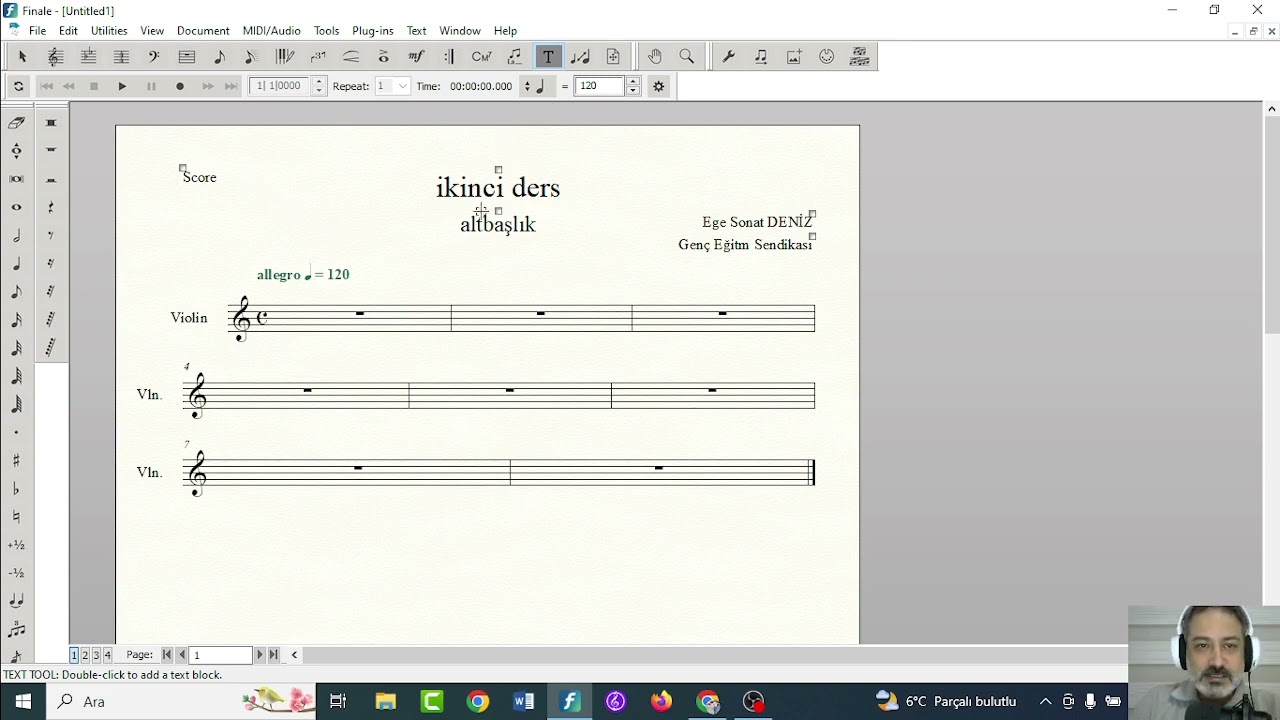Toggle the flat accidental

coord(17,489)
